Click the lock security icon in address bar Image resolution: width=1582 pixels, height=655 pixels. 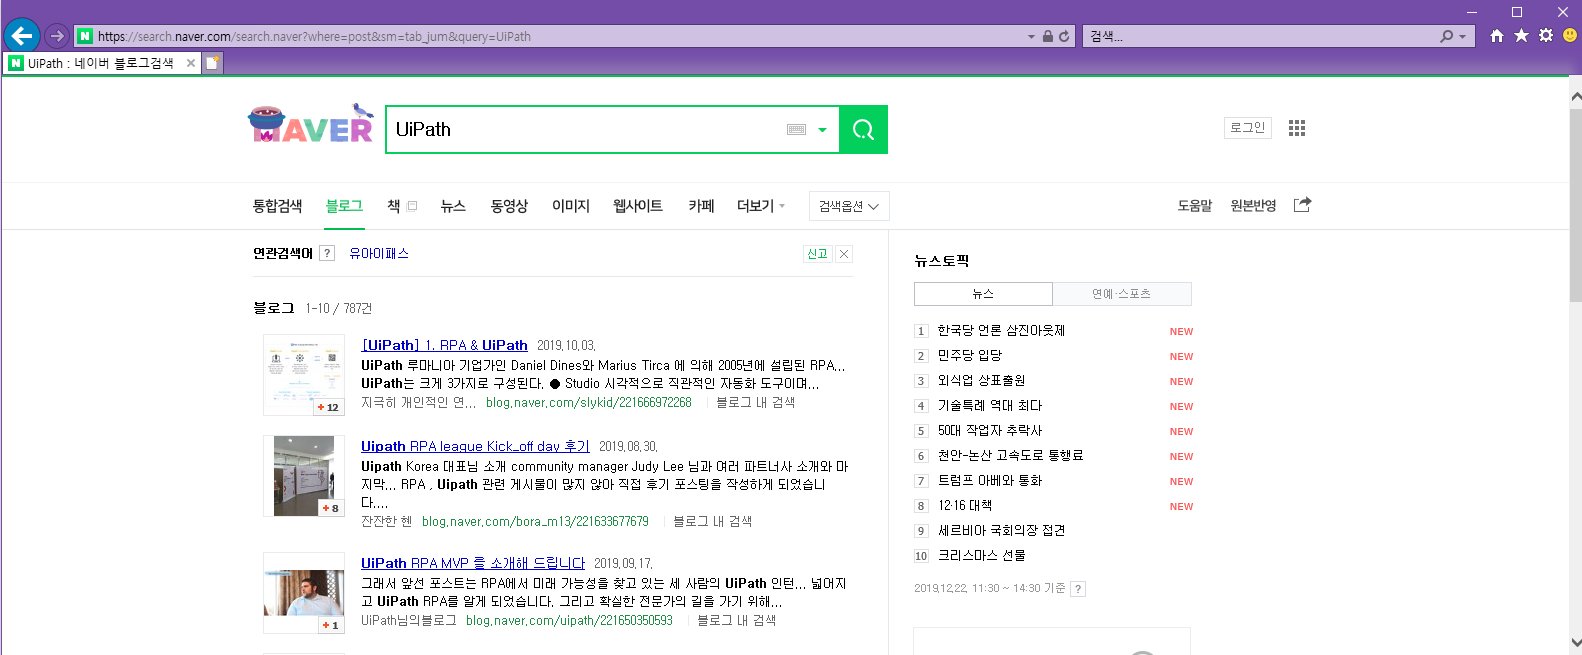point(1048,36)
